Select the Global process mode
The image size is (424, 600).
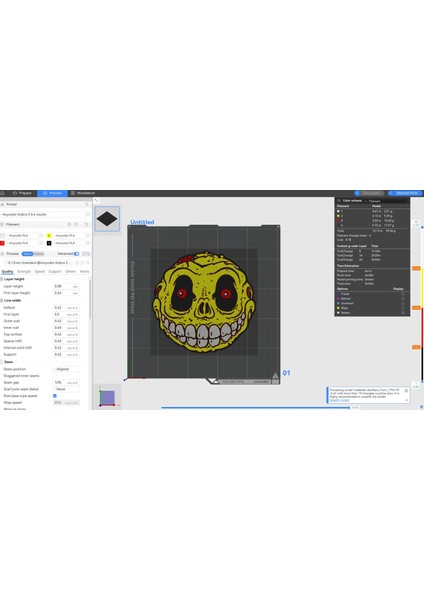(28, 254)
